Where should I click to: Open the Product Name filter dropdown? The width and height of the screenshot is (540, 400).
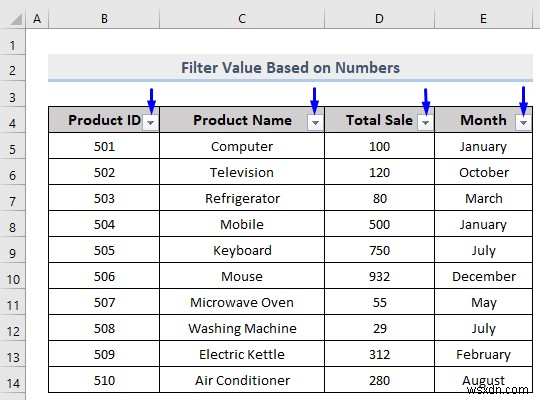coord(315,123)
